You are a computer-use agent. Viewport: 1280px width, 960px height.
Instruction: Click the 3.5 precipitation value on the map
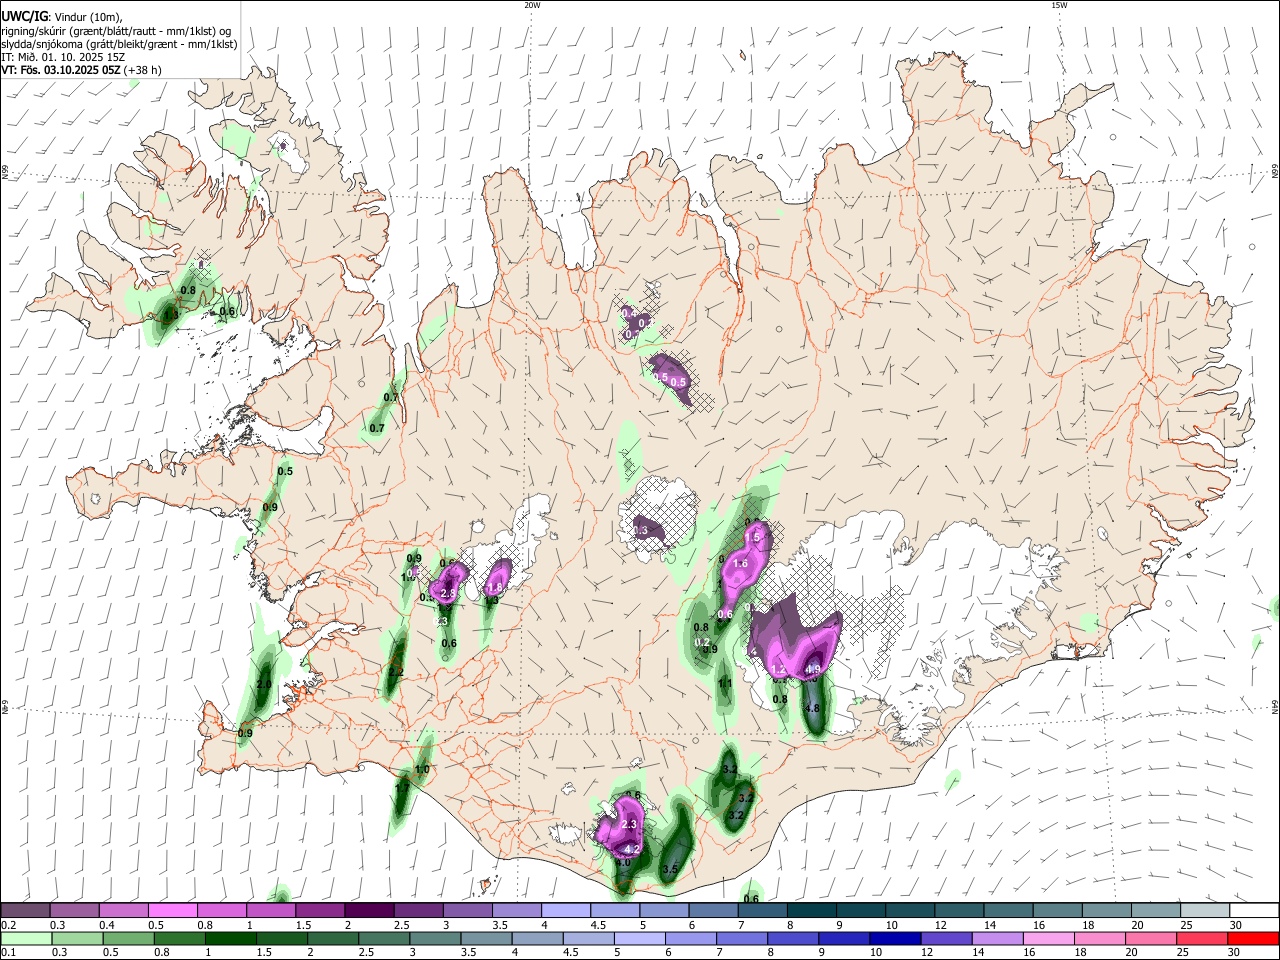click(671, 869)
